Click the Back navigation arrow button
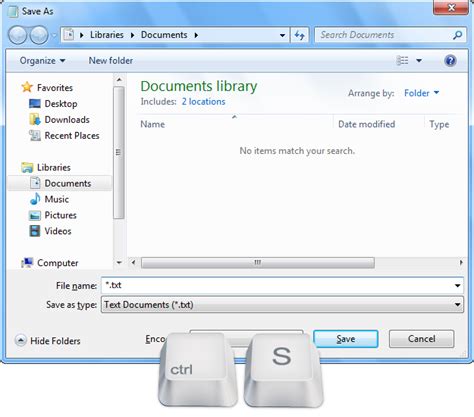The height and width of the screenshot is (417, 474). pos(17,35)
